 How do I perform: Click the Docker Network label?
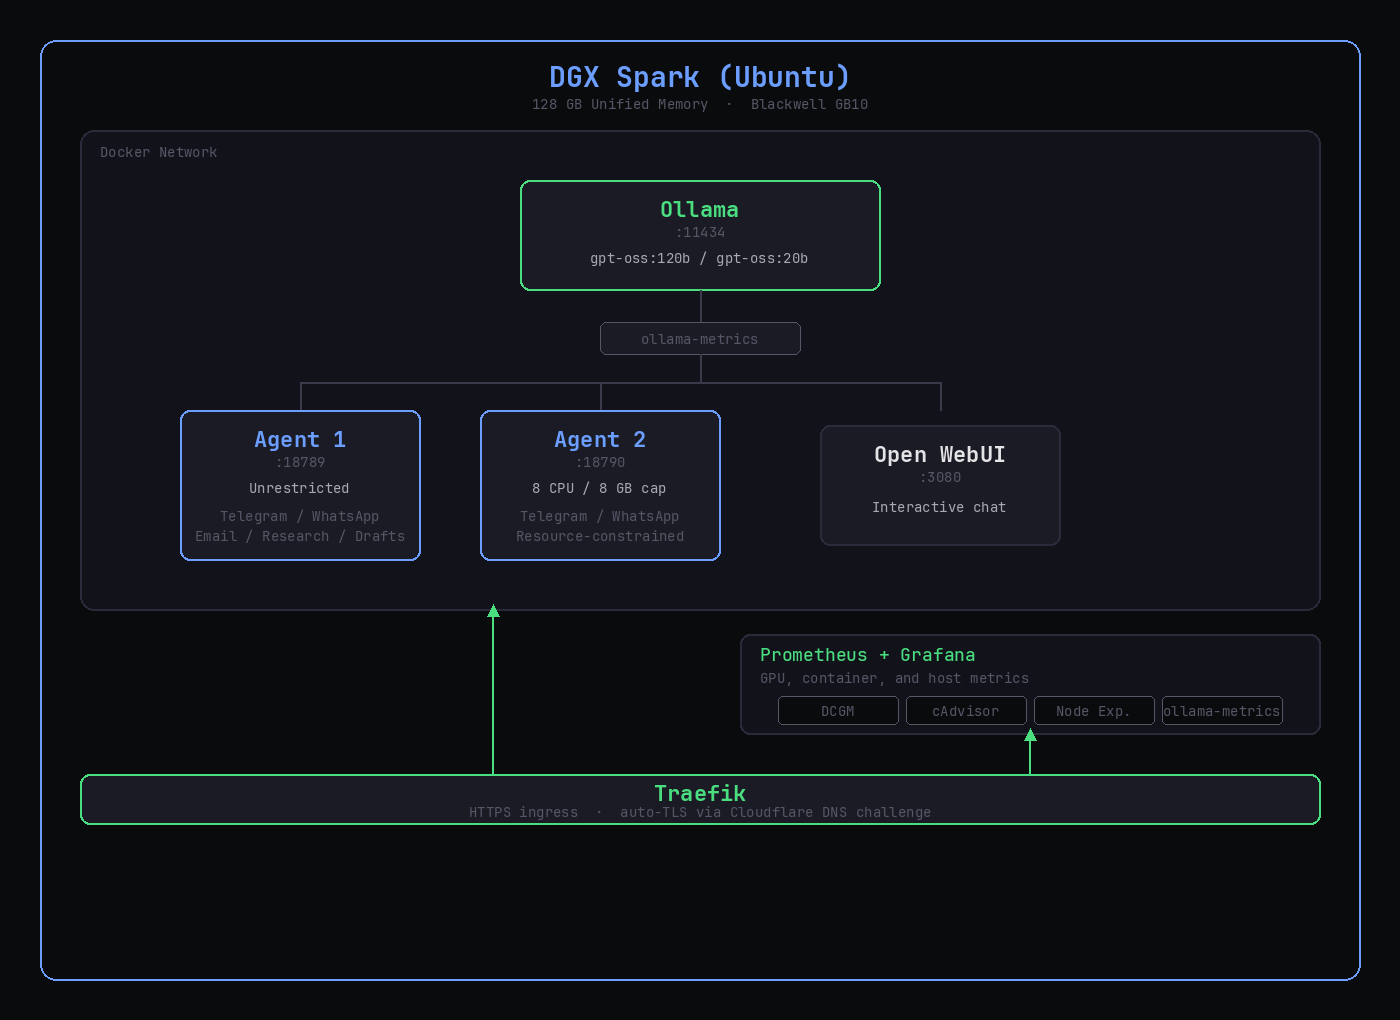click(x=158, y=152)
